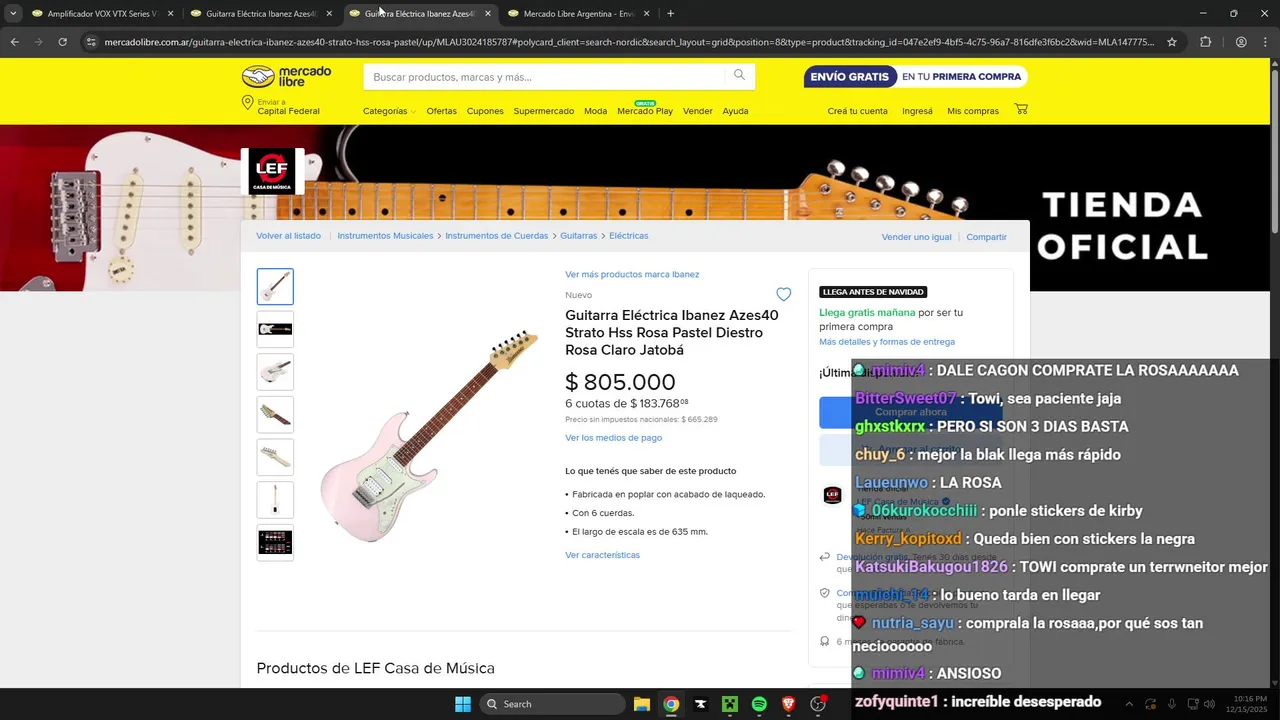
Task: Select the seventh dark collage thumbnail
Action: (275, 542)
